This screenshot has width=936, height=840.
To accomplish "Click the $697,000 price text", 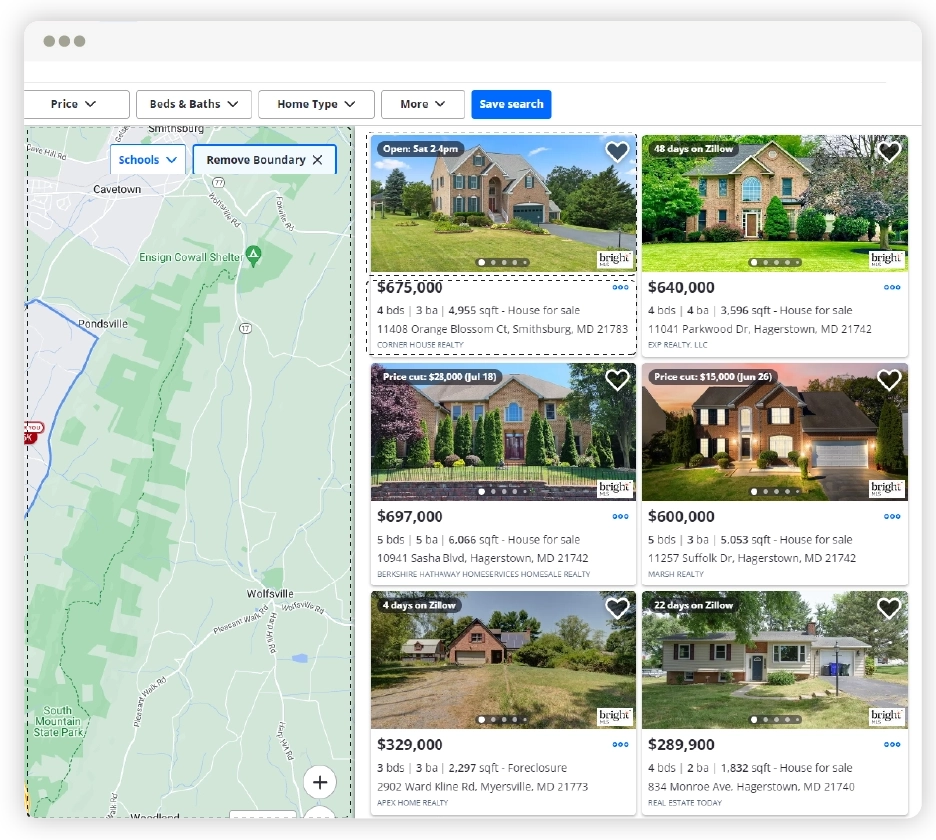I will click(410, 516).
